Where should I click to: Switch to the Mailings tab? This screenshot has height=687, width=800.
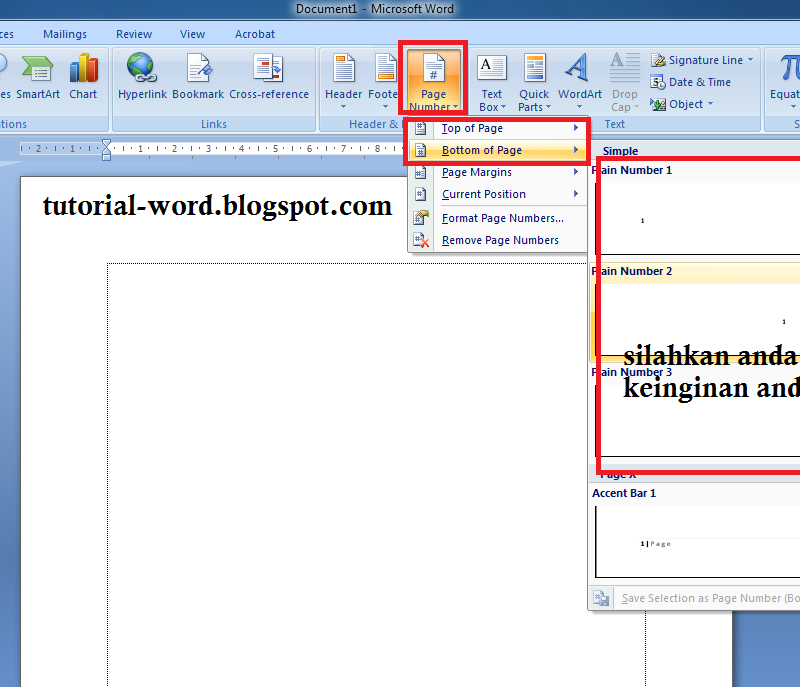pyautogui.click(x=65, y=34)
